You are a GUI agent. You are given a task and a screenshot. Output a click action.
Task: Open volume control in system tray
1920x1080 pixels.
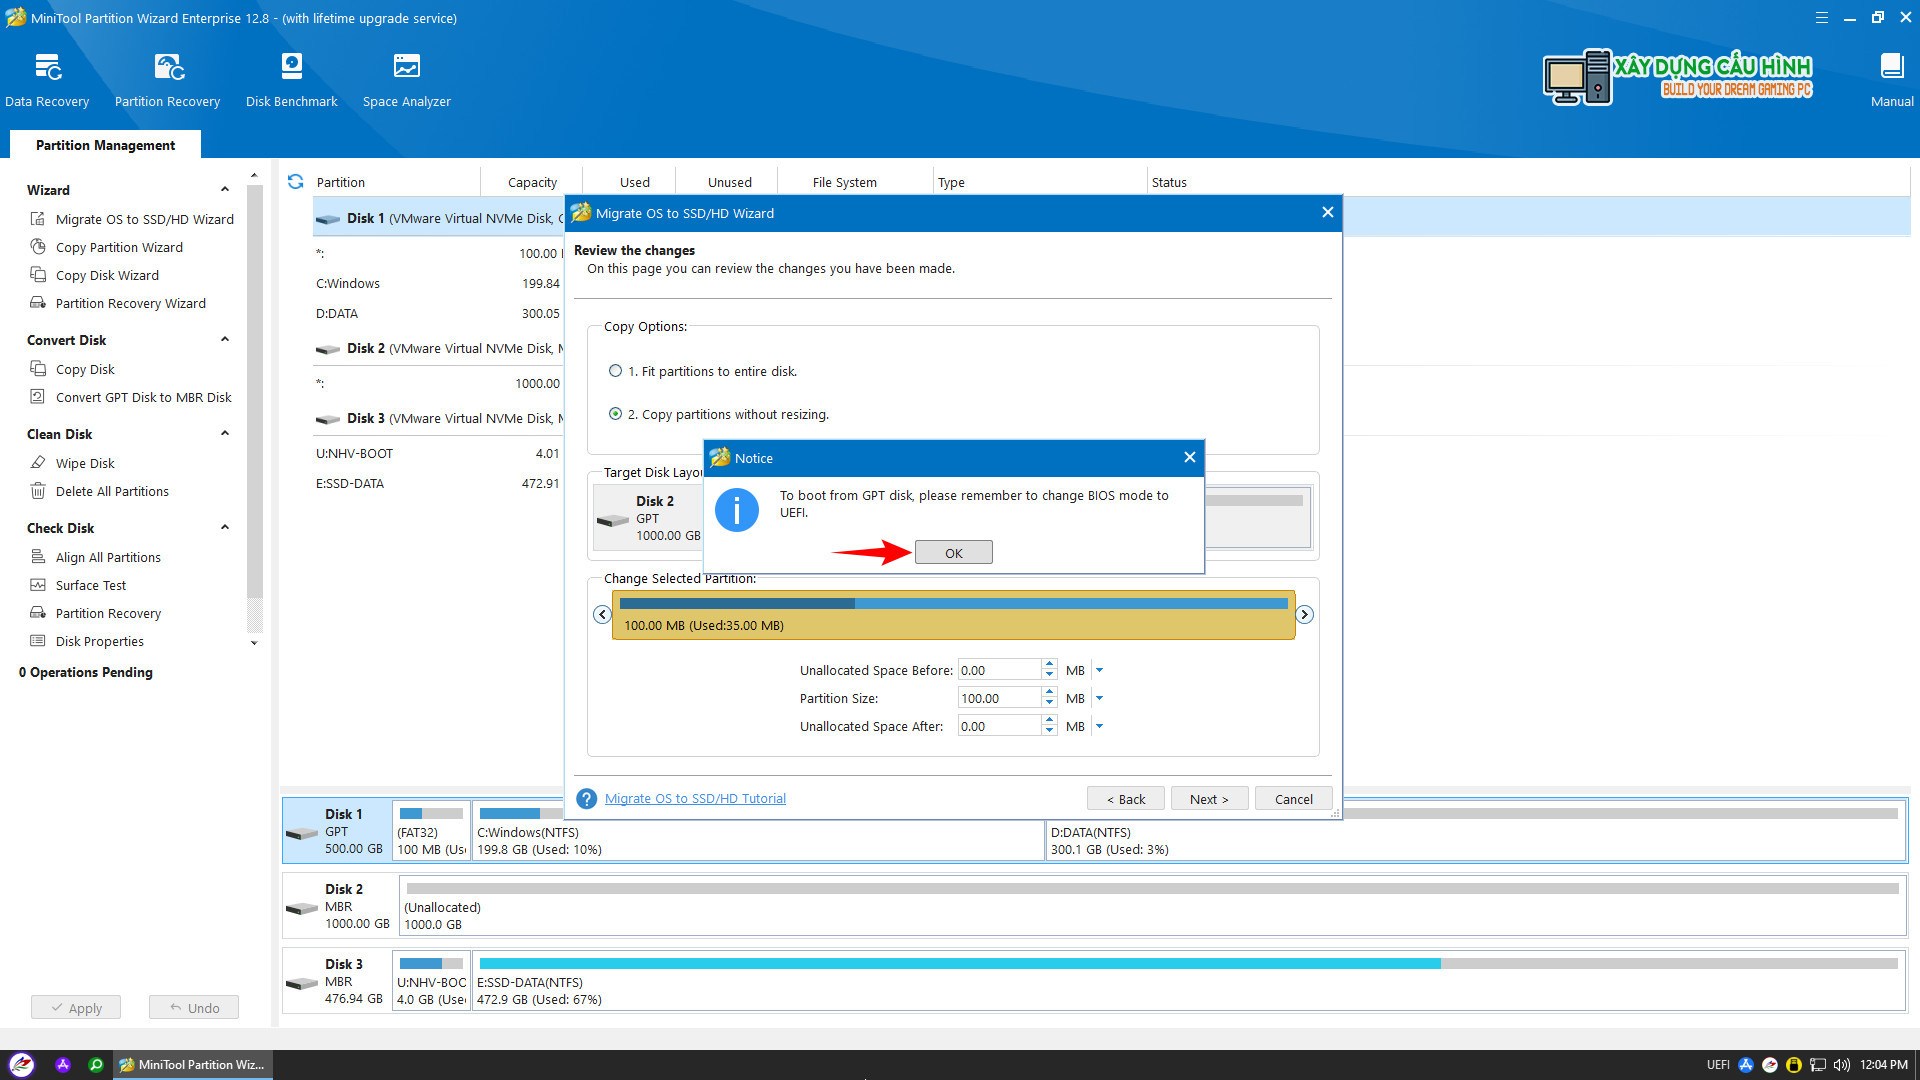coord(1841,1065)
